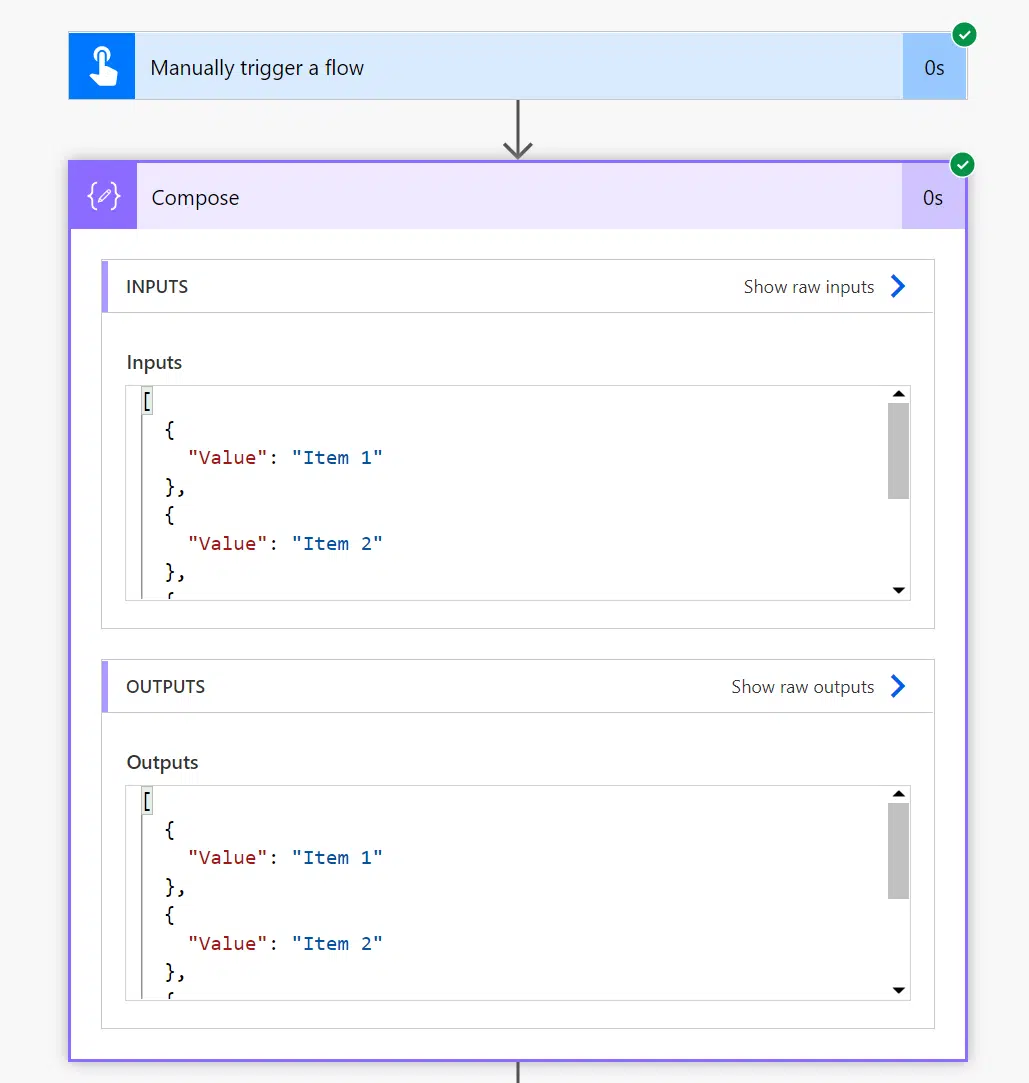Click the Outputs scrollbar down arrow
The height and width of the screenshot is (1083, 1029).
click(898, 990)
